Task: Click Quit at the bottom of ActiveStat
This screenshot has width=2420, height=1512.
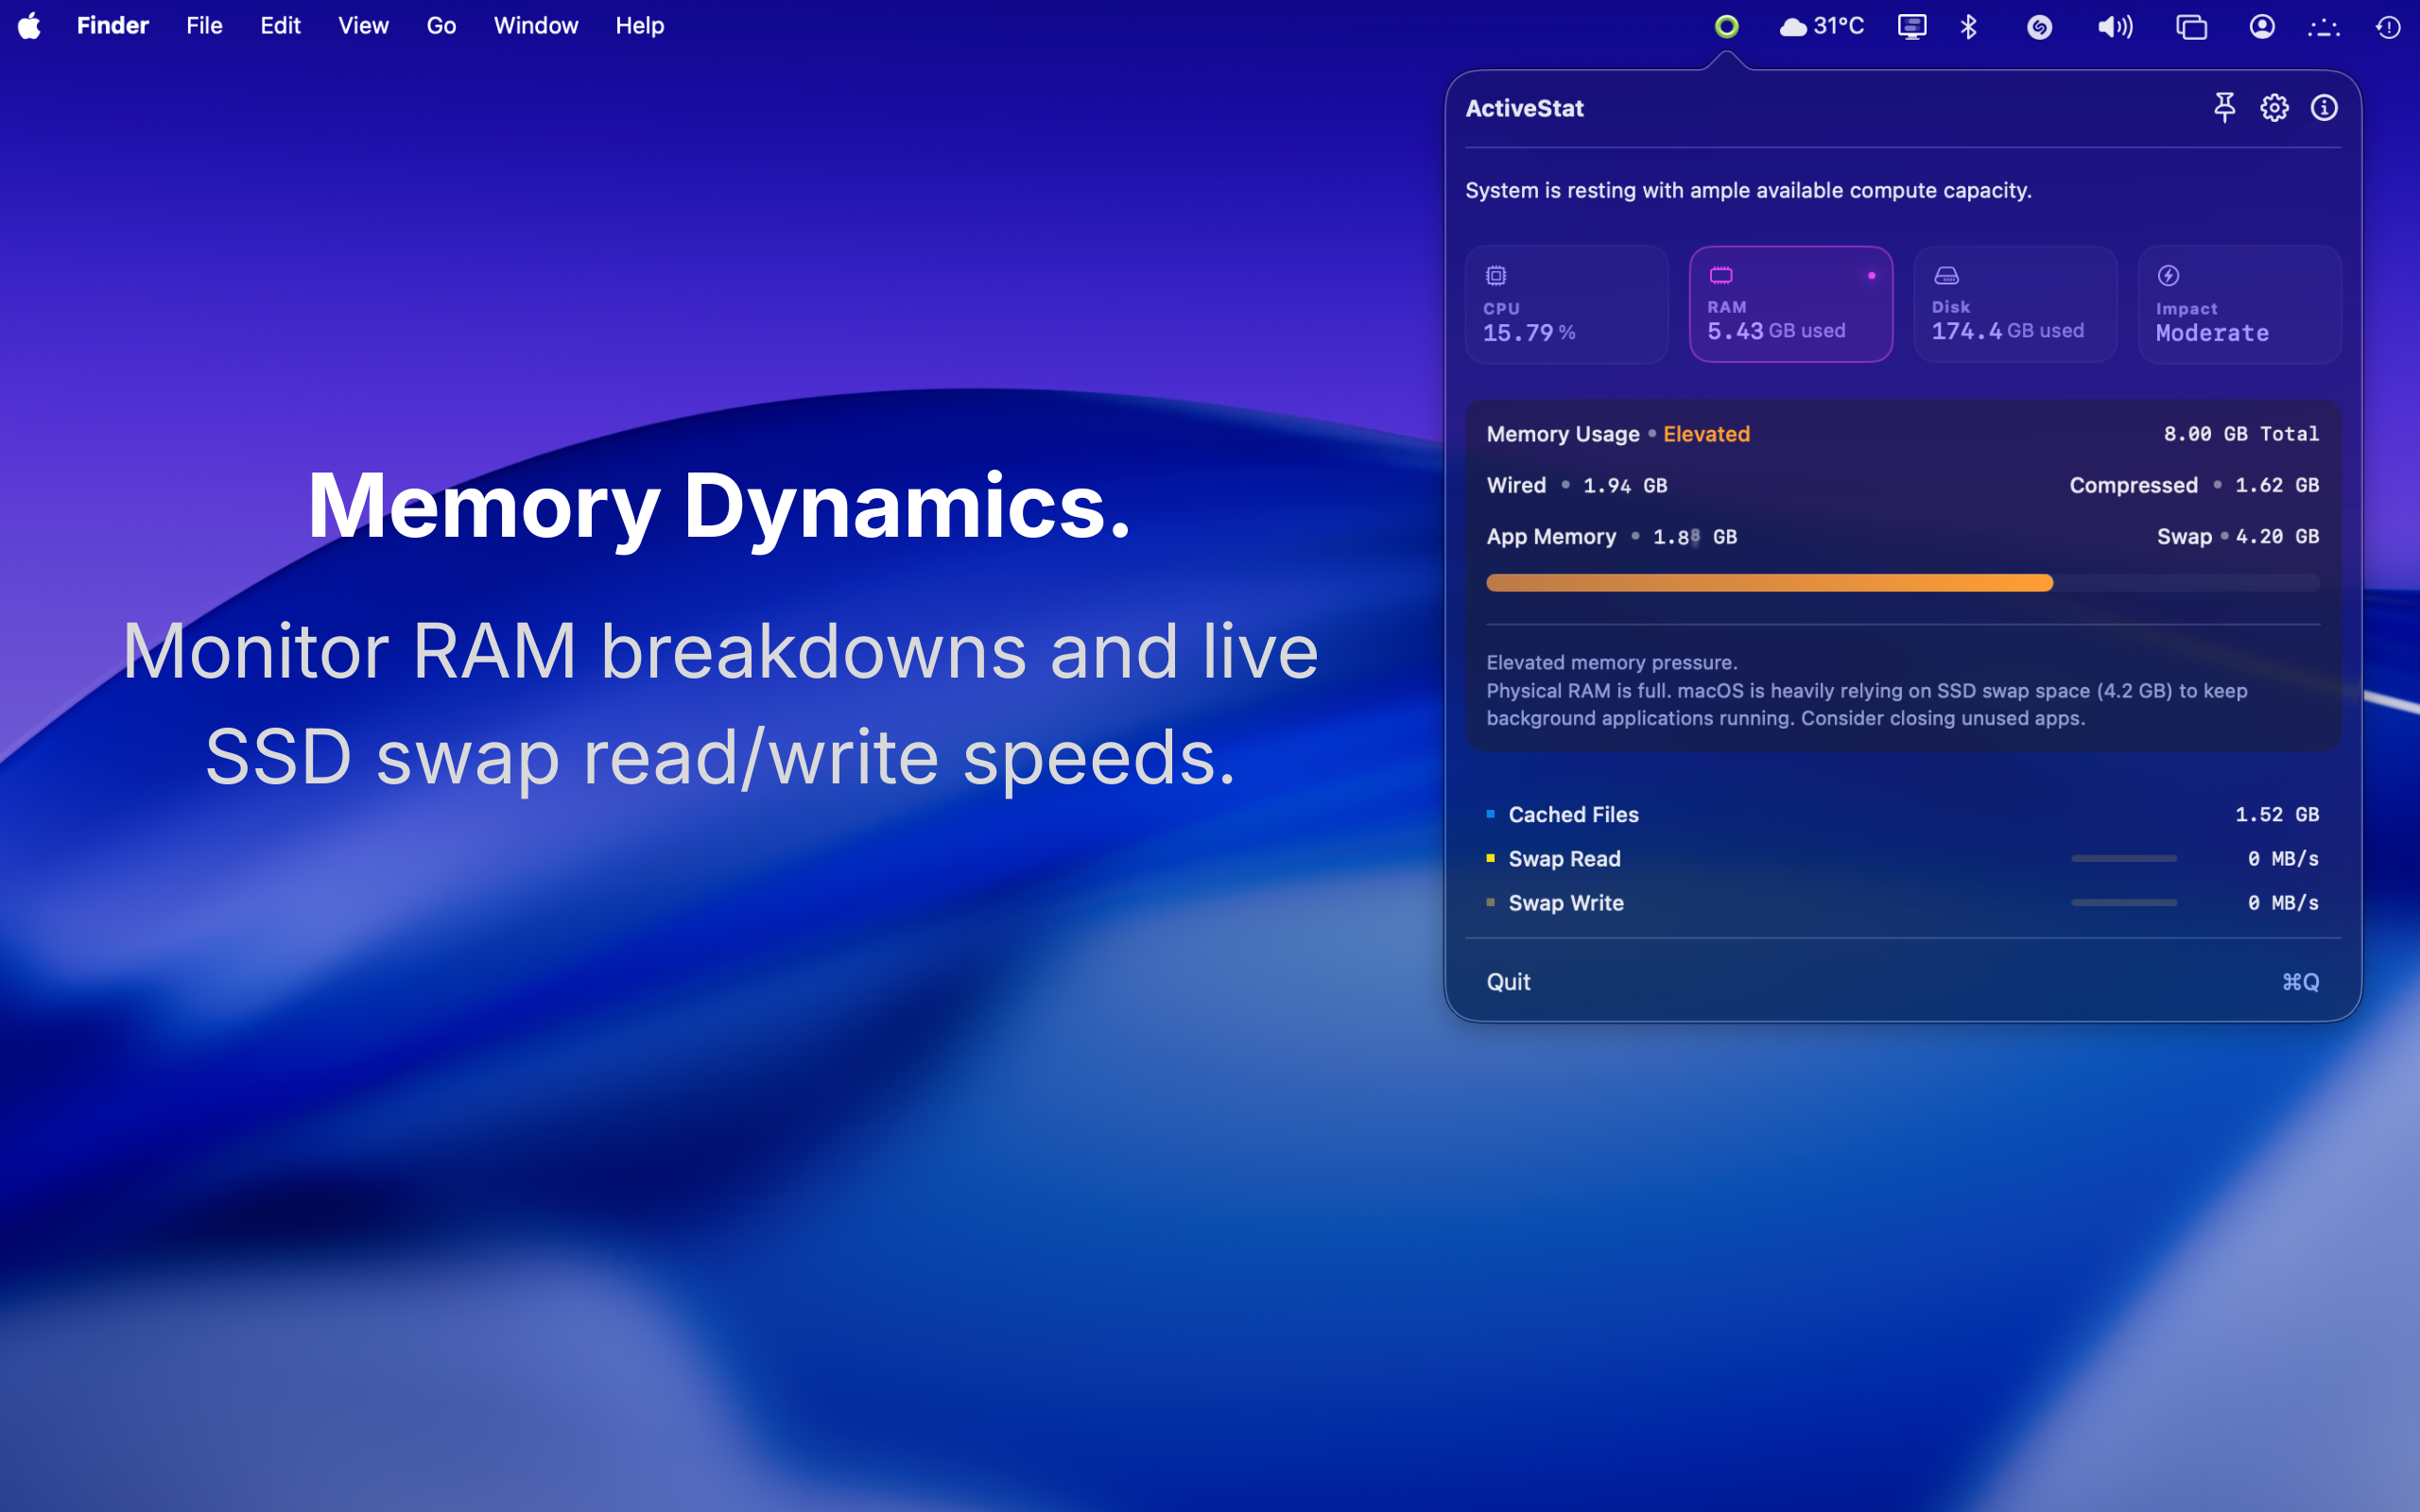Action: (x=1508, y=981)
